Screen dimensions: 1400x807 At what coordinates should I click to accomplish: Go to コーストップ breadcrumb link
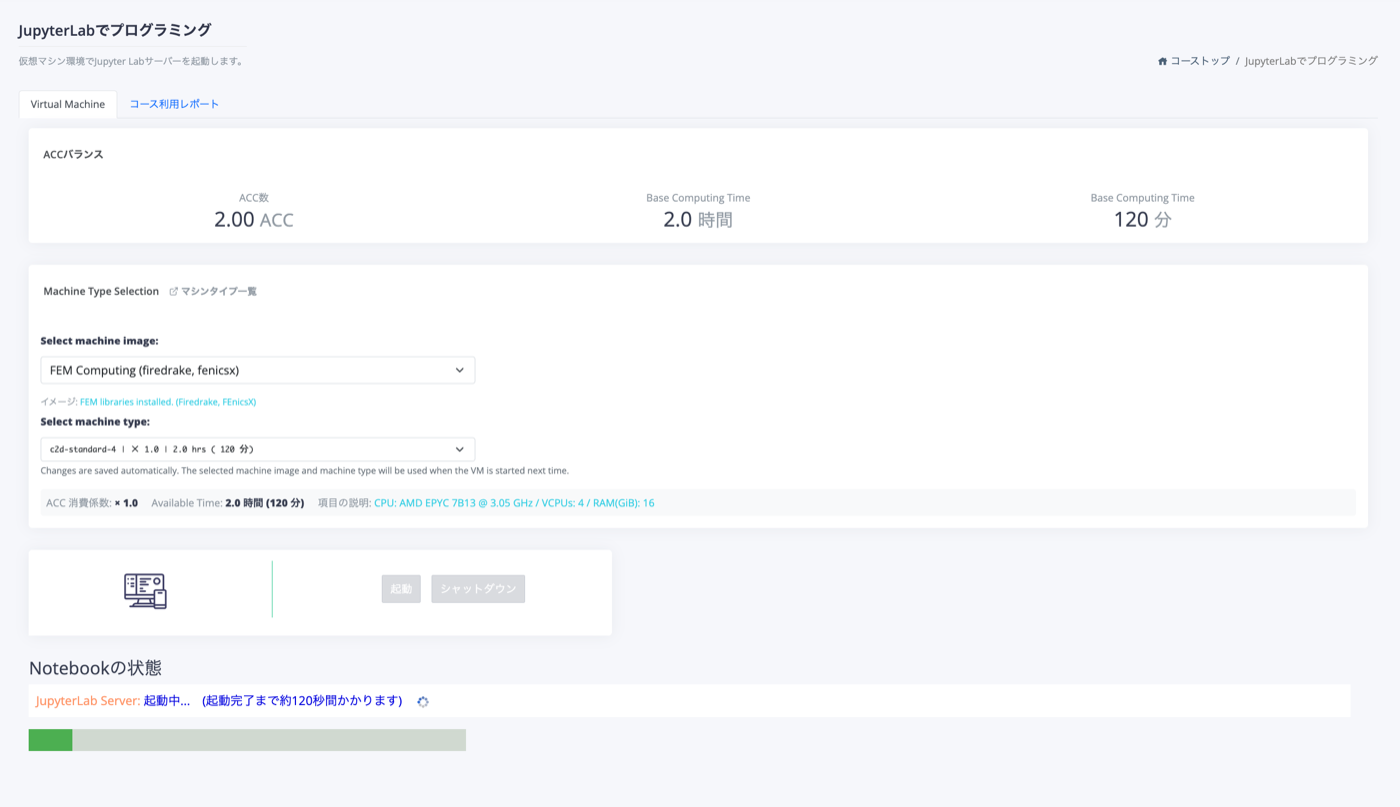coord(1200,61)
